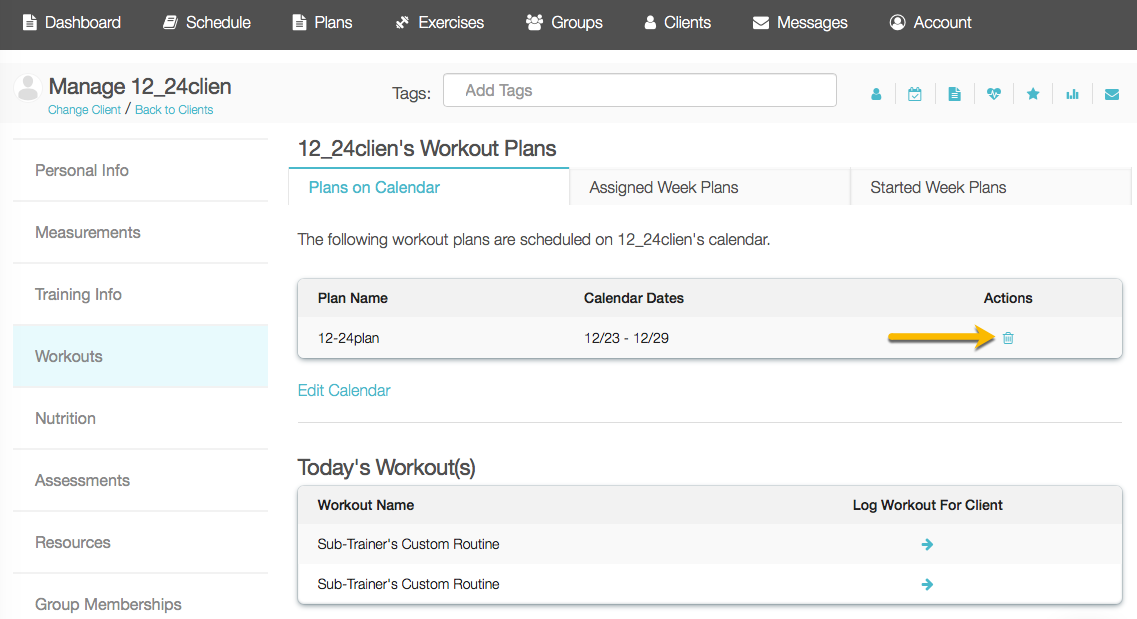Select Measurements in the sidebar
Viewport: 1137px width, 619px height.
coord(141,232)
